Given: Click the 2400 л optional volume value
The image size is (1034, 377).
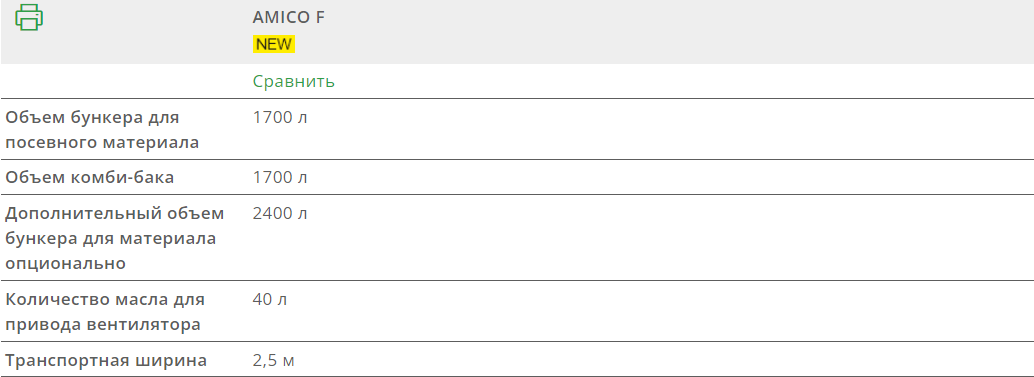Looking at the screenshot, I should click(x=280, y=214).
